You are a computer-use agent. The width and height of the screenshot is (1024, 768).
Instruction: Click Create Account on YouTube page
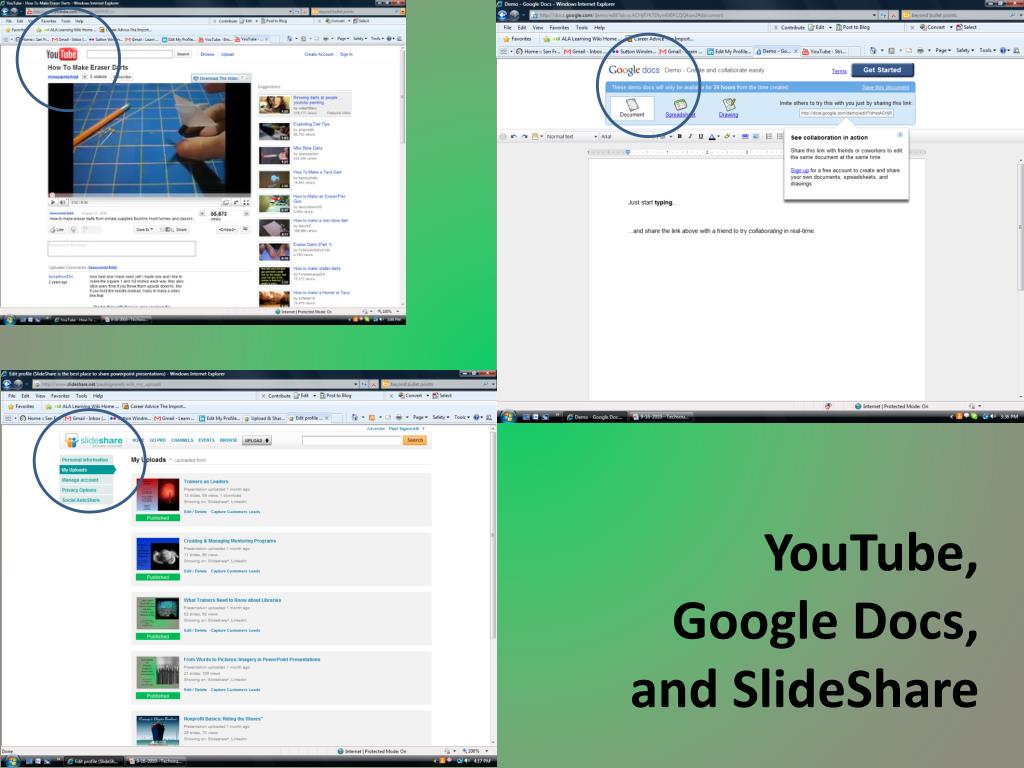point(319,54)
